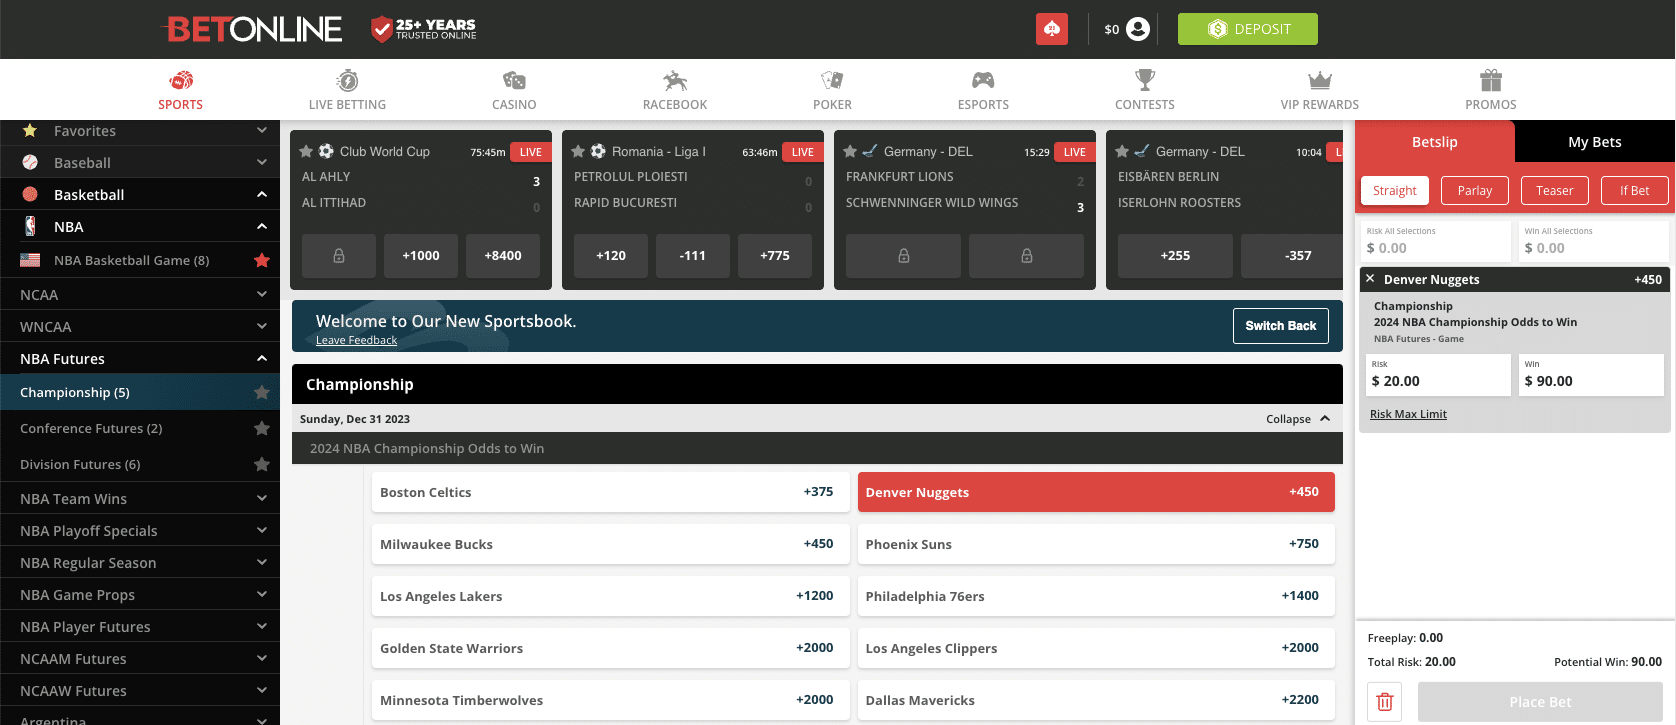Click the trash icon to clear betslip
Viewport: 1676px width, 725px height.
[x=1385, y=702]
